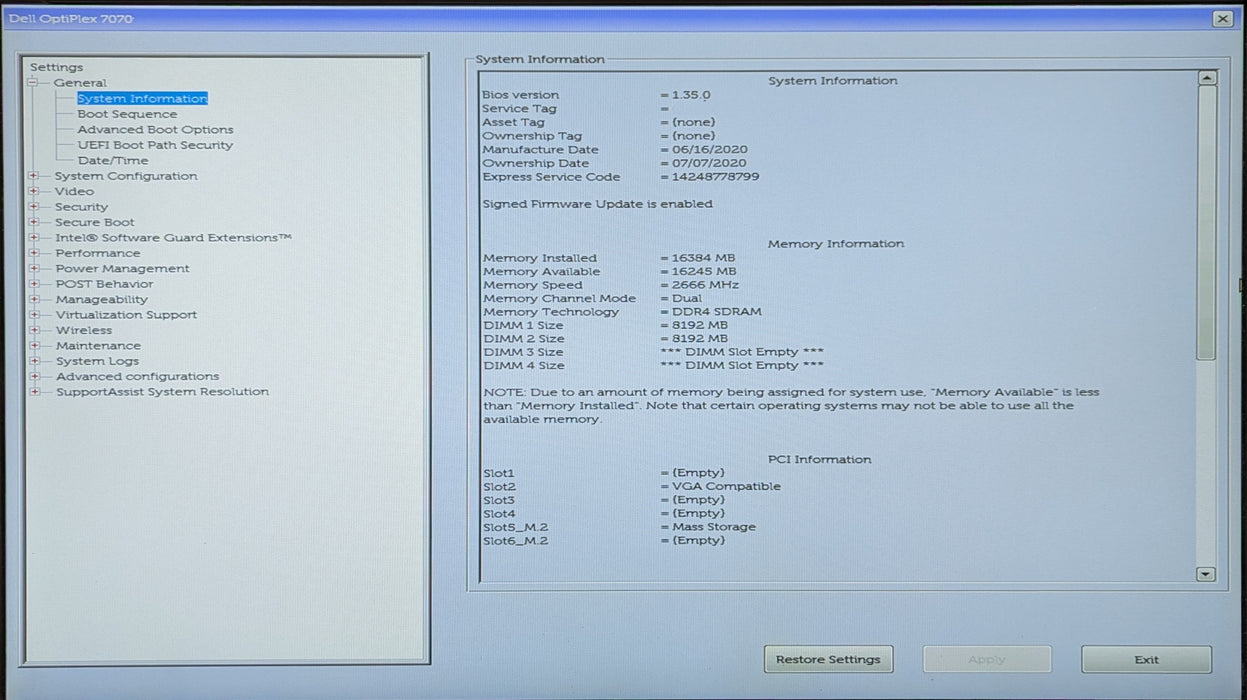Select the Virtualization Support label
The height and width of the screenshot is (700, 1247).
[126, 315]
